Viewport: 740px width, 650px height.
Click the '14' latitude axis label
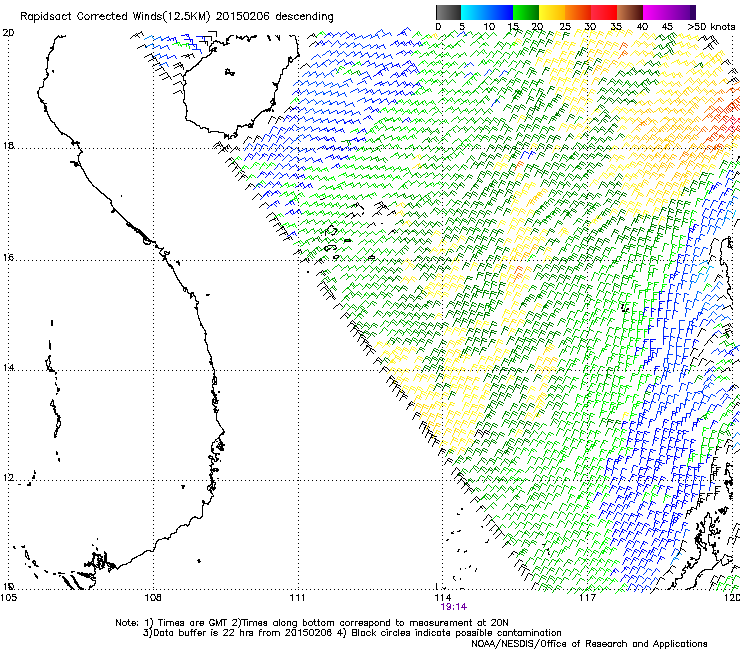tap(8, 367)
